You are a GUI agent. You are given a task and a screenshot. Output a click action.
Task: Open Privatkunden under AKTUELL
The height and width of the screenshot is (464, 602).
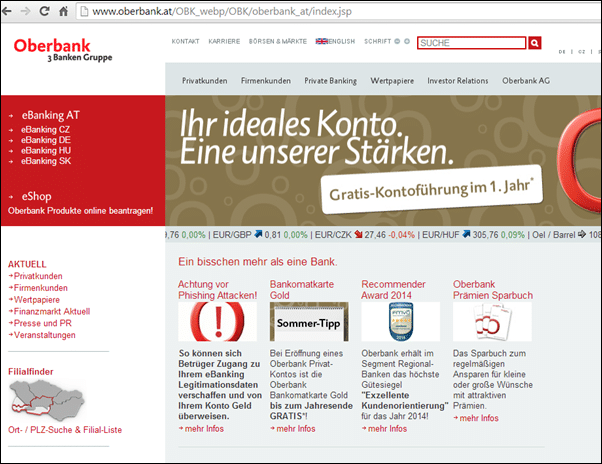(38, 276)
